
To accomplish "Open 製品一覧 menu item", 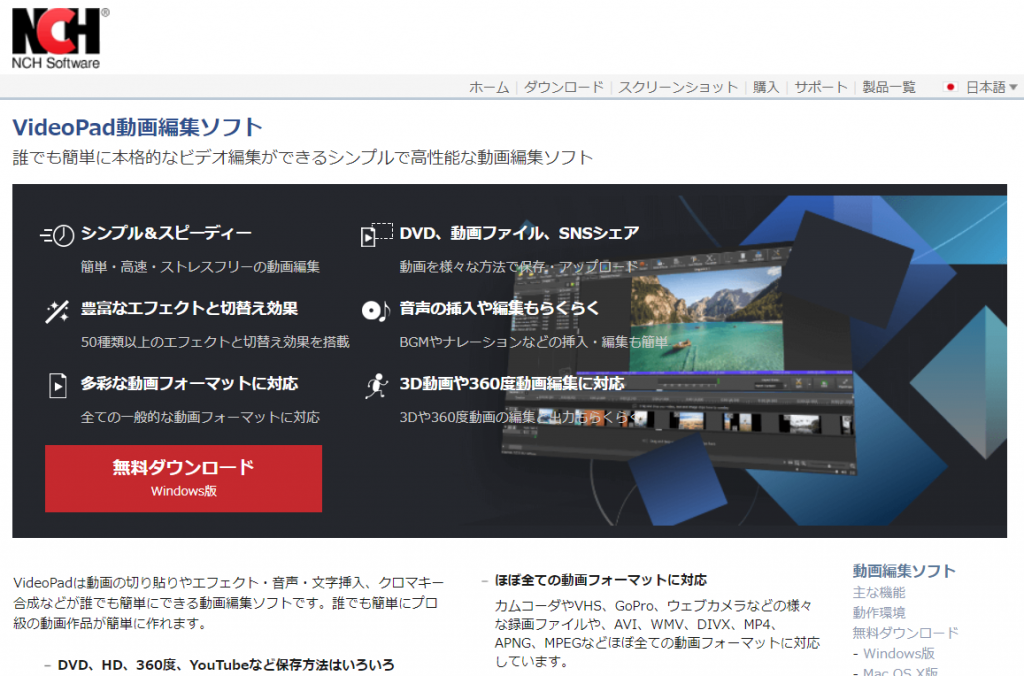I will click(x=889, y=87).
